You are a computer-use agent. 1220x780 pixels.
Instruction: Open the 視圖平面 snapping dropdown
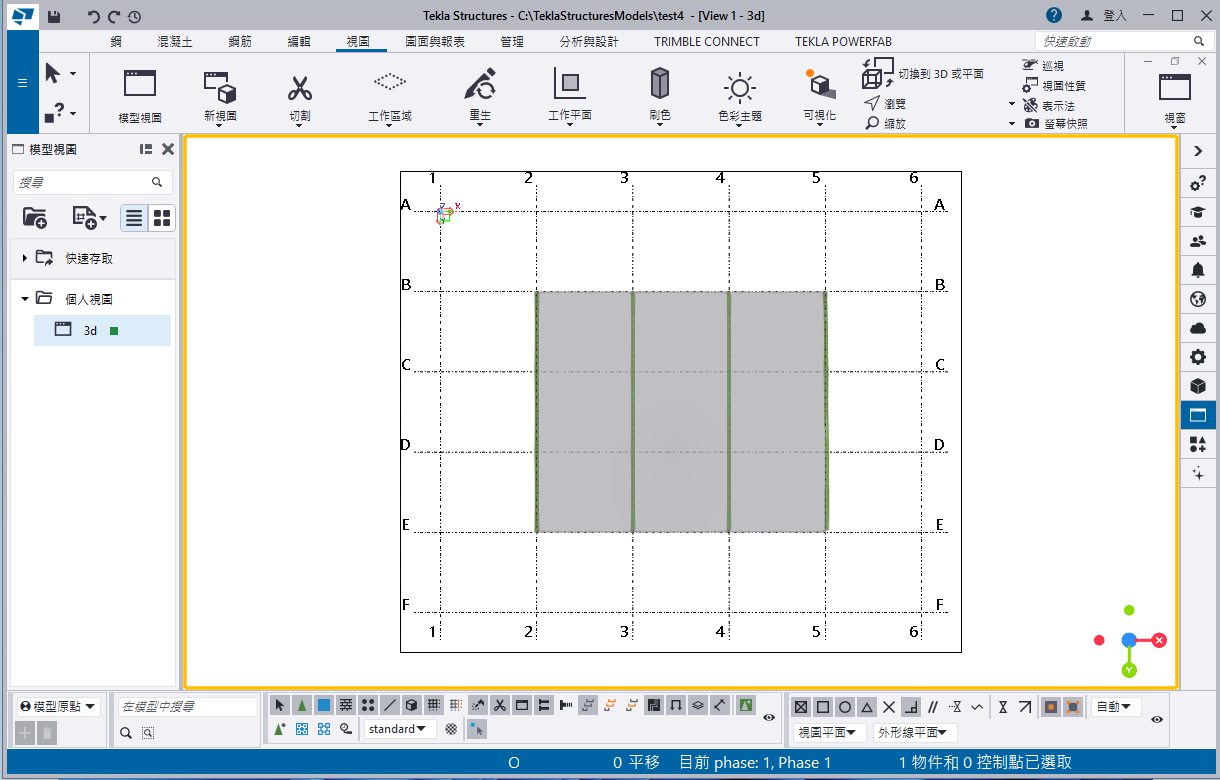click(829, 732)
